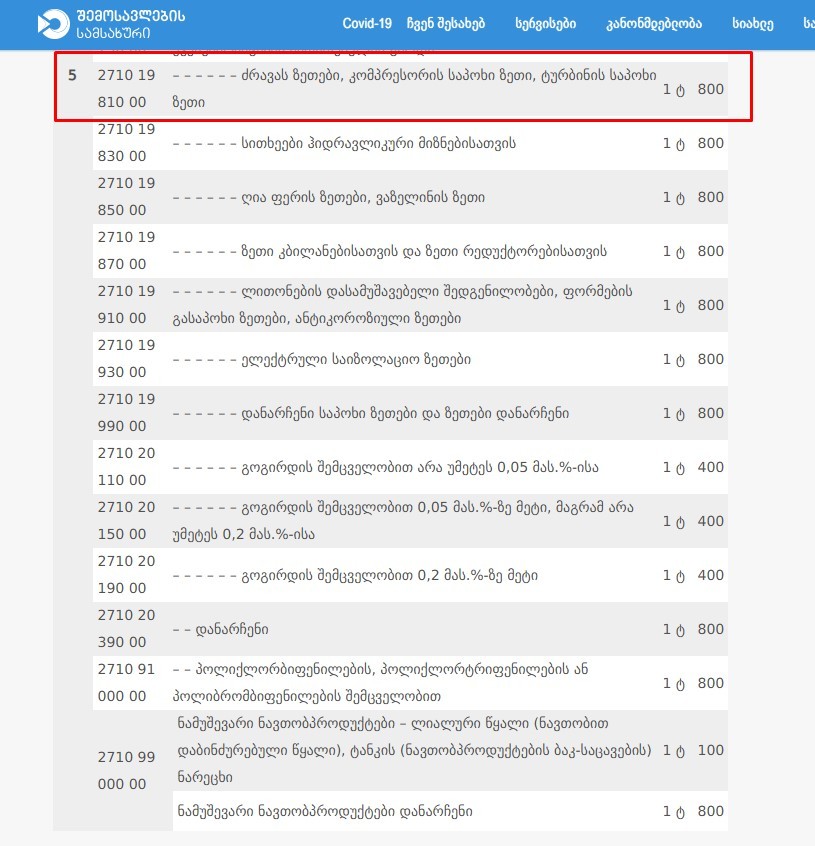815x846 pixels.
Task: Click description 'ძრავას ზეთები, კომპრესორის საპოხი ზეთი'
Action: pyautogui.click(x=414, y=88)
